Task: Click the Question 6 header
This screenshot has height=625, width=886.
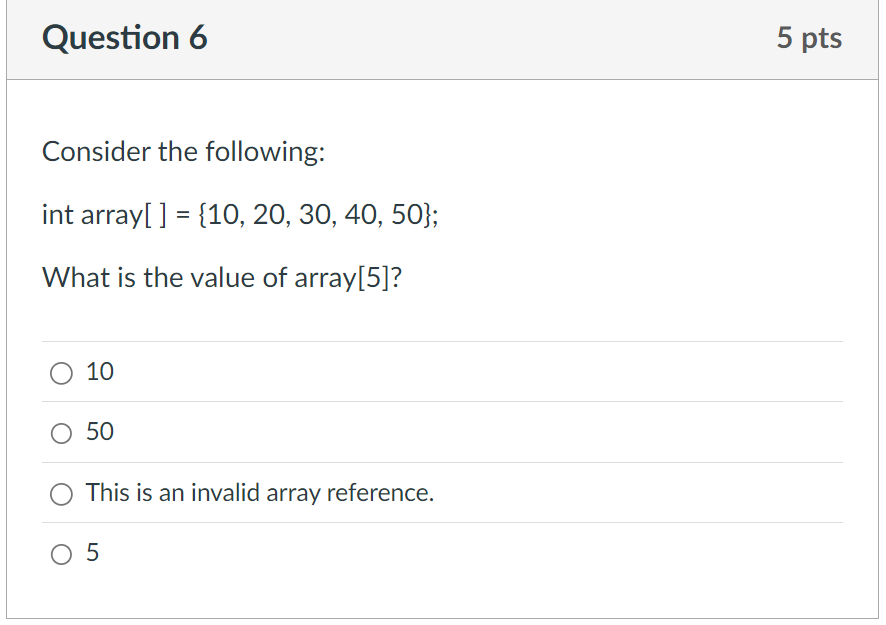Action: click(126, 38)
